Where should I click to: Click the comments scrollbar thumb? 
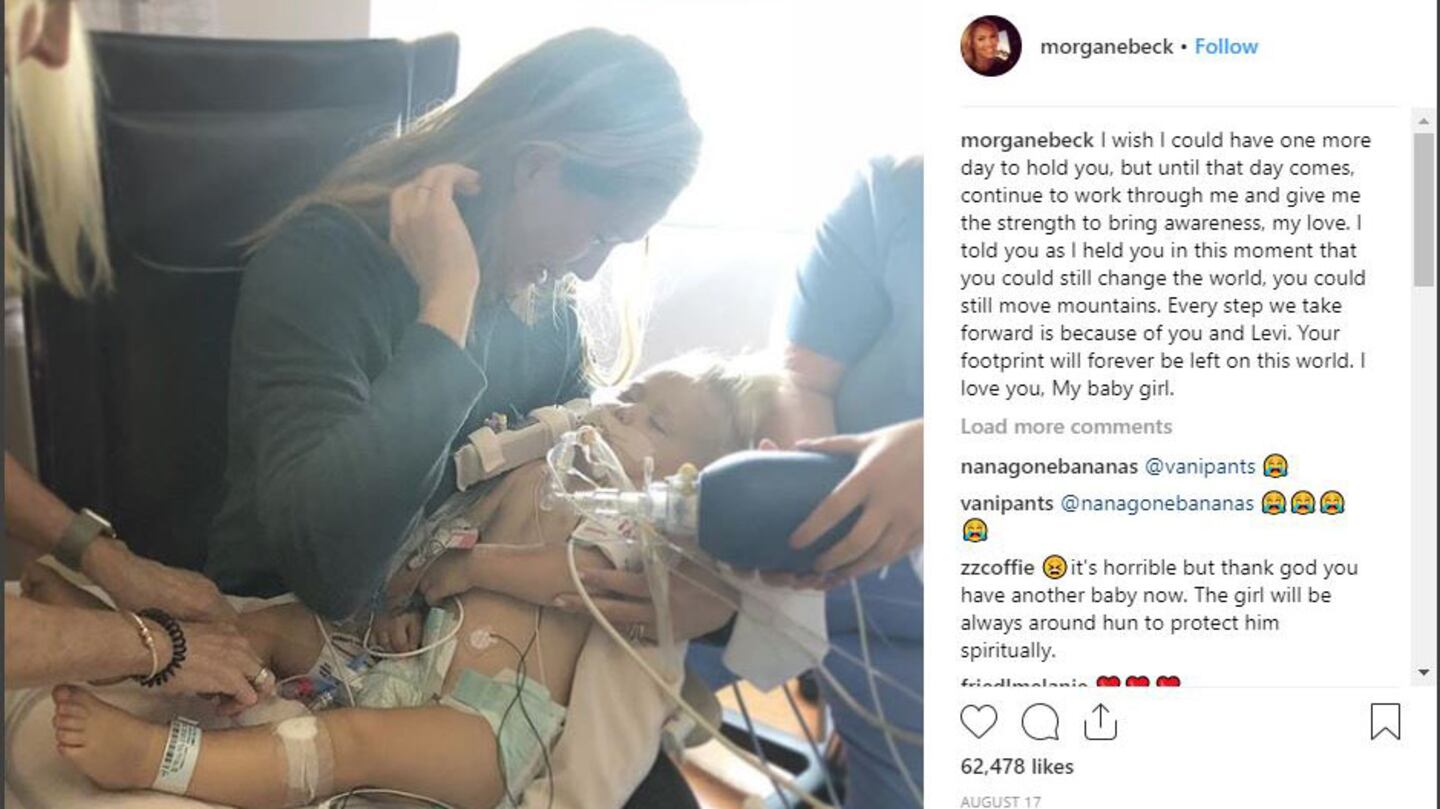click(x=1423, y=210)
